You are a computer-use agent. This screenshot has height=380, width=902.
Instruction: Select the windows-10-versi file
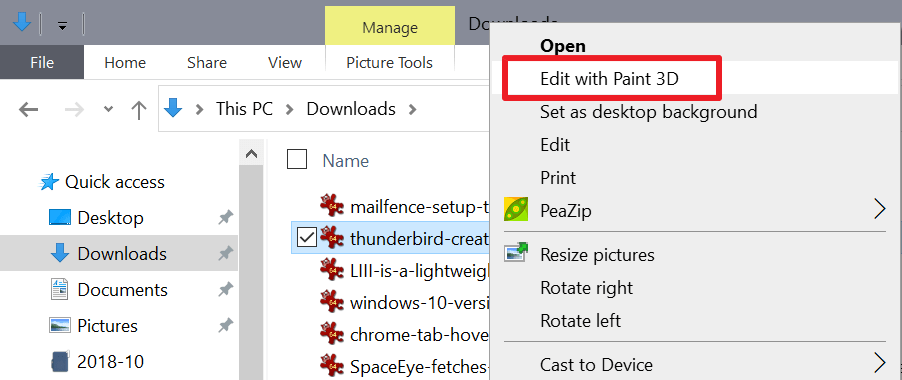click(419, 302)
